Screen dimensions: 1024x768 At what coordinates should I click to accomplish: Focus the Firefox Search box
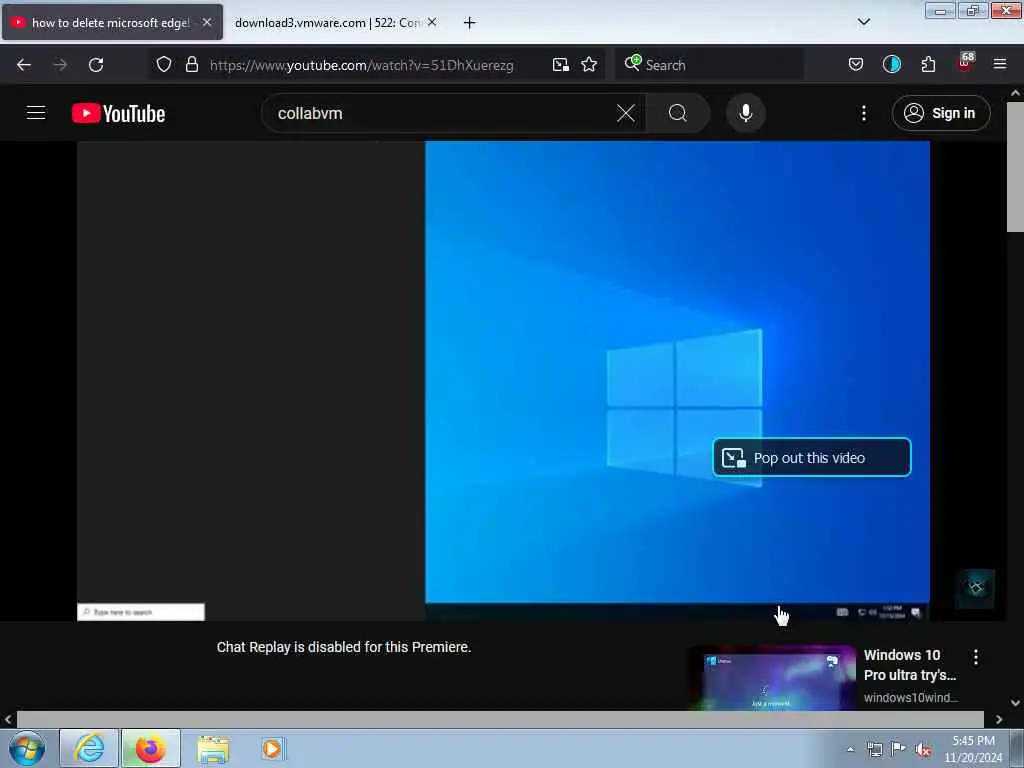(709, 65)
